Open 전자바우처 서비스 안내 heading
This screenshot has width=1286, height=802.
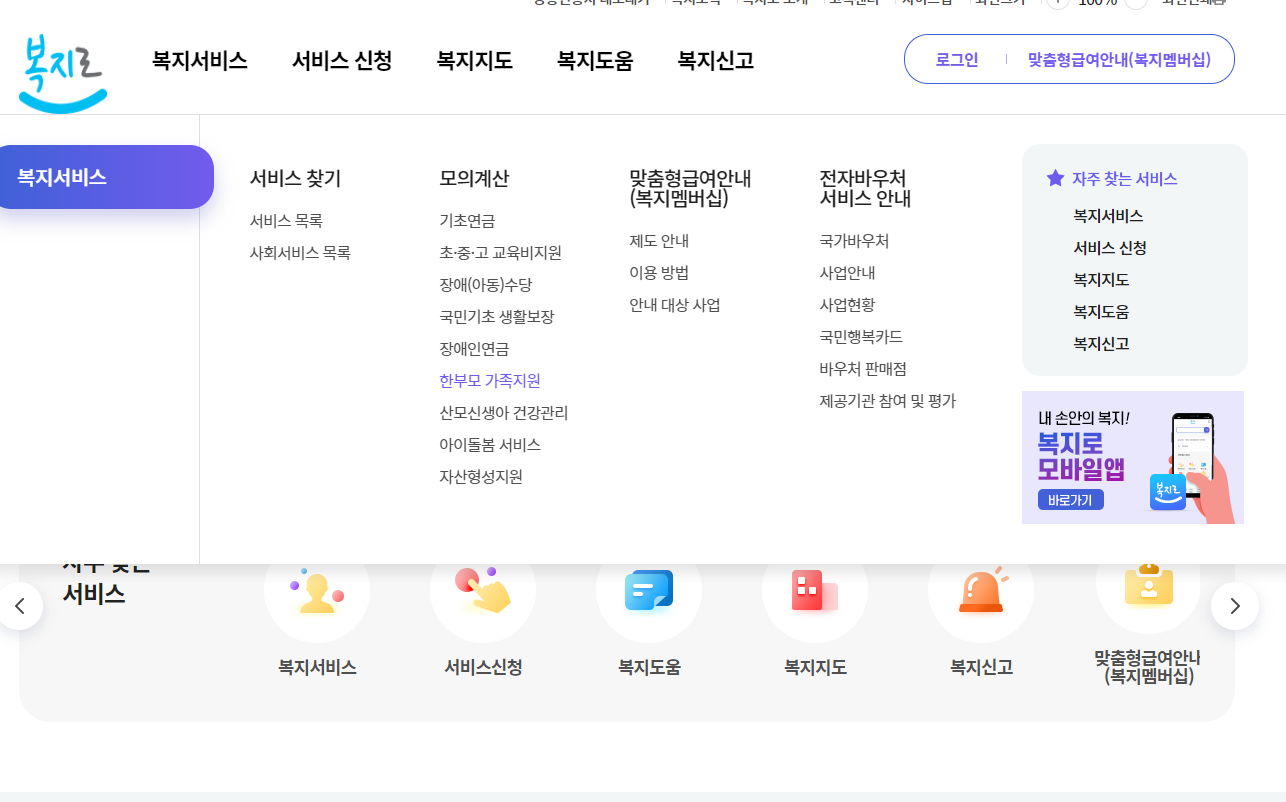coord(865,188)
